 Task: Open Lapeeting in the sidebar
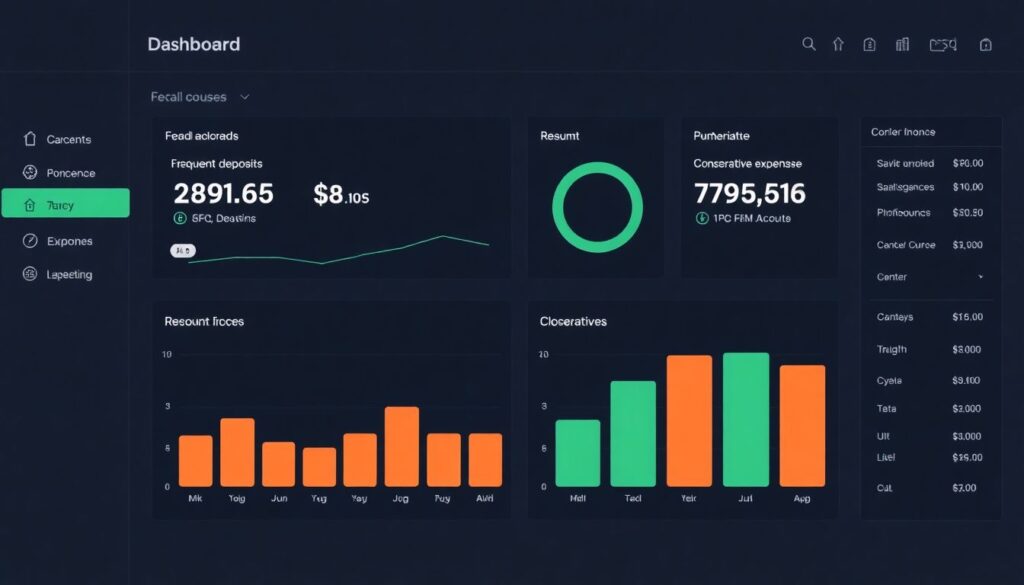(68, 274)
